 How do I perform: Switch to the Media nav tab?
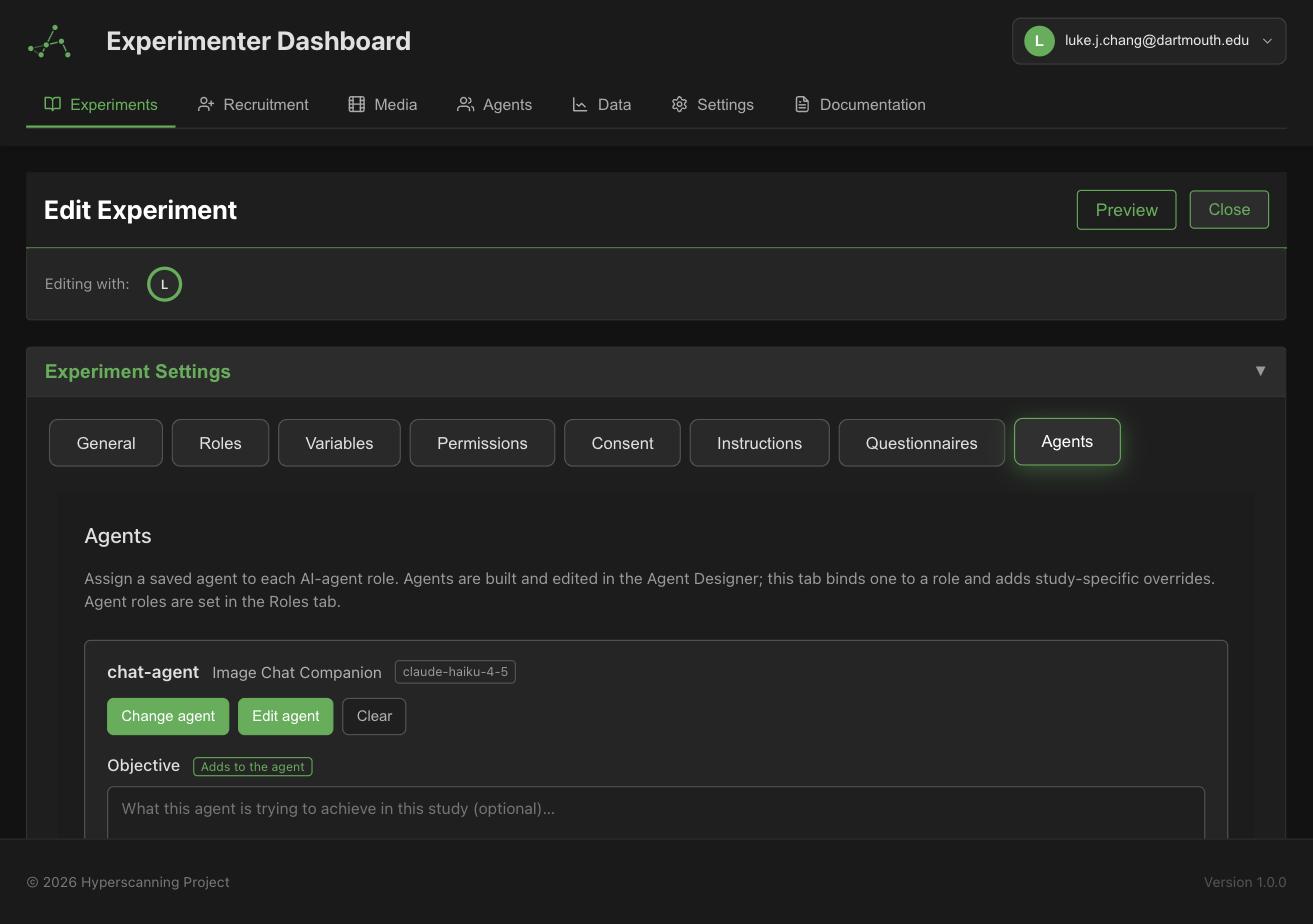383,104
